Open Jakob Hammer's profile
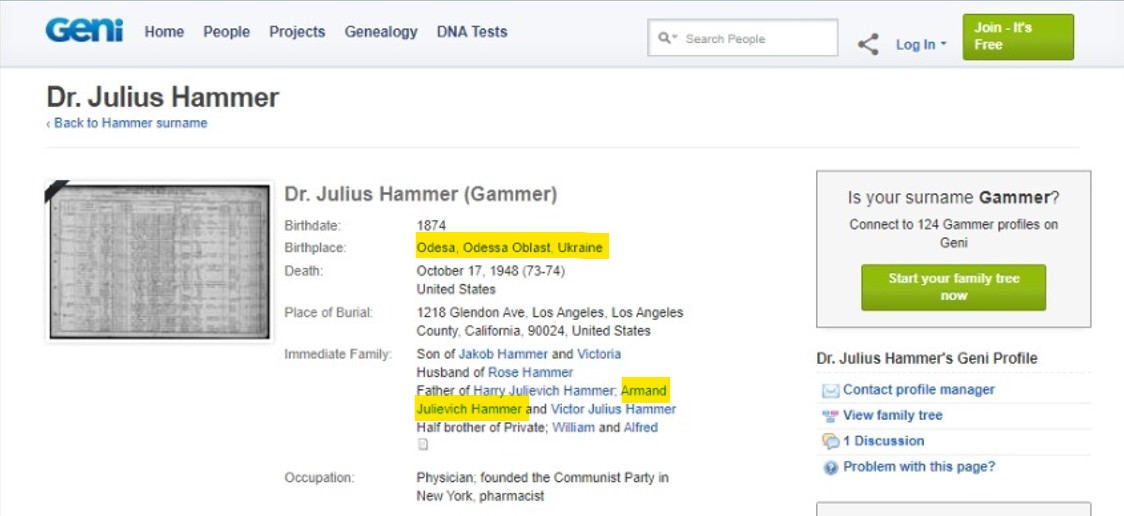This screenshot has width=1124, height=516. pyautogui.click(x=503, y=354)
